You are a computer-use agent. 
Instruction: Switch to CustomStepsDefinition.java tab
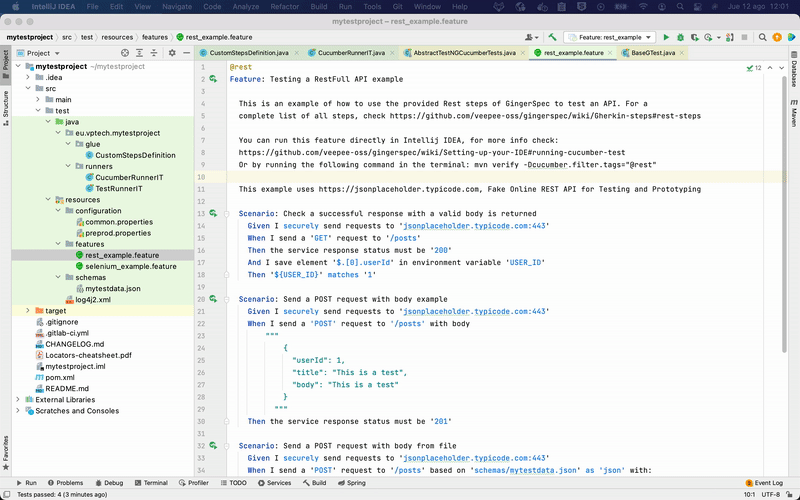(249, 53)
